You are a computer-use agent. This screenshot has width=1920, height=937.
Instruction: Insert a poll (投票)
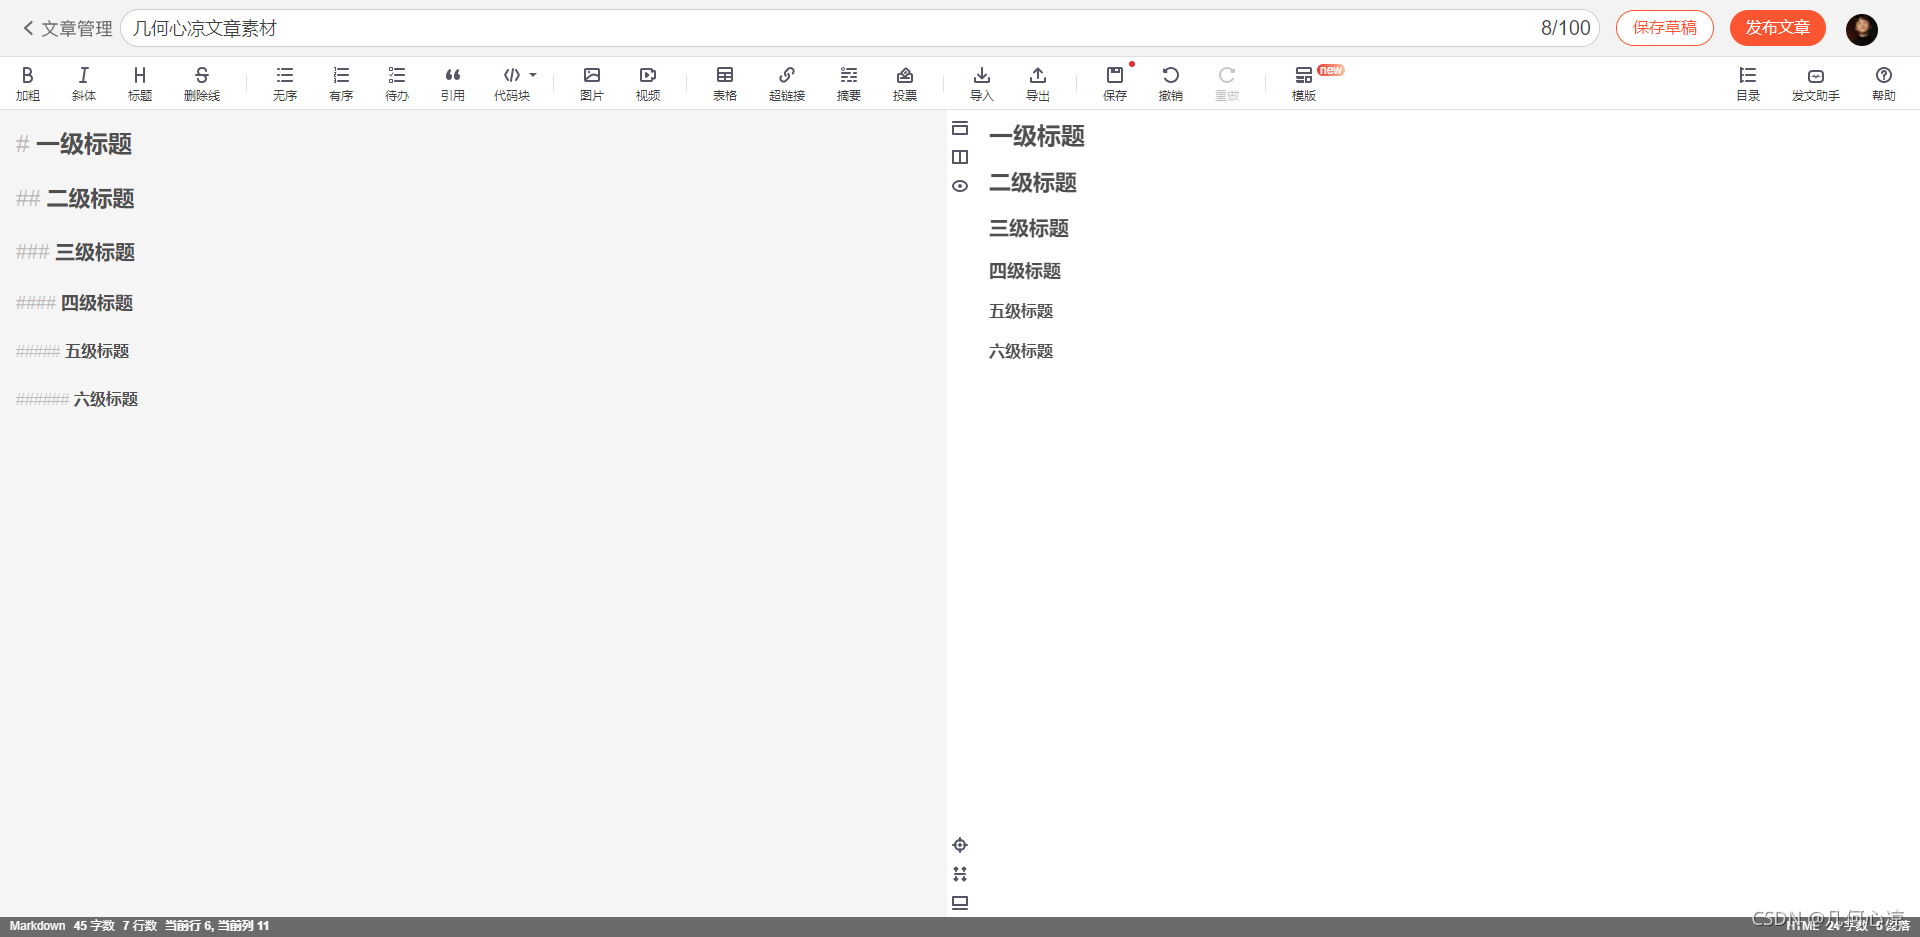[905, 84]
